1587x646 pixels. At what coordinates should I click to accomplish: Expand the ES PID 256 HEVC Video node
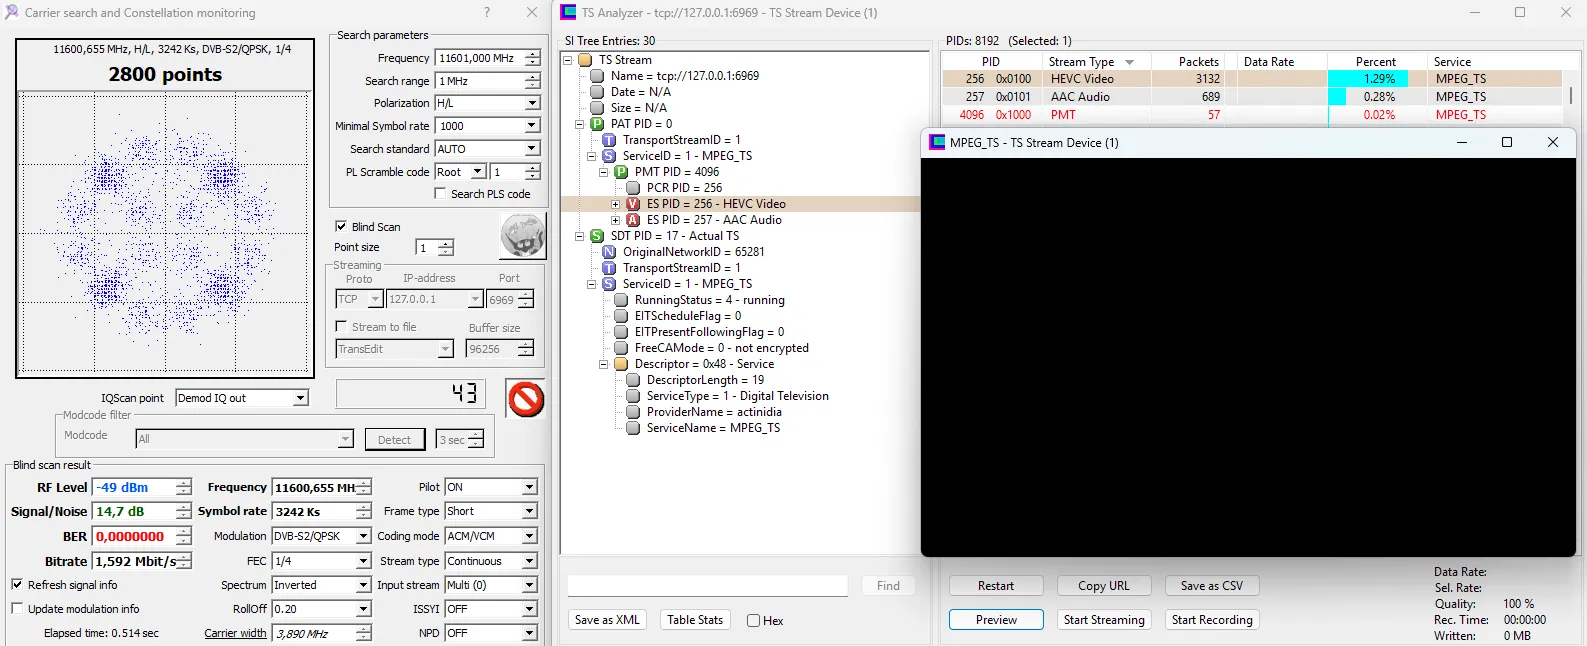coord(616,204)
